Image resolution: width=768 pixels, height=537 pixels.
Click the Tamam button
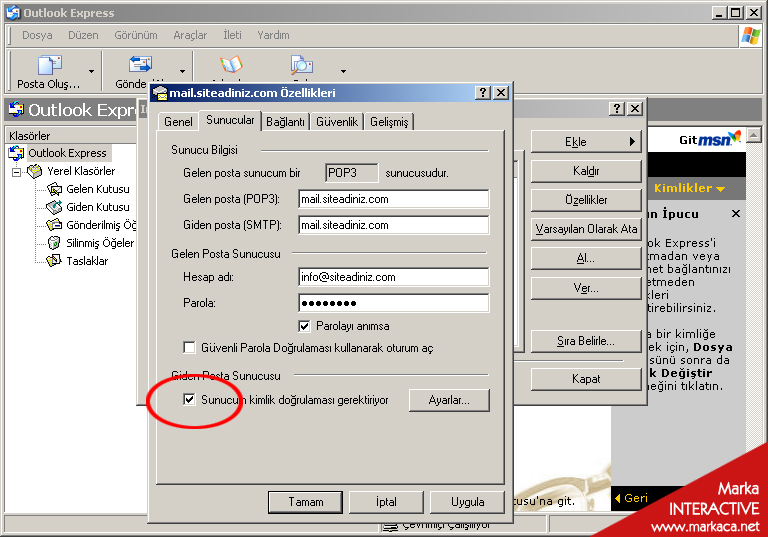306,502
